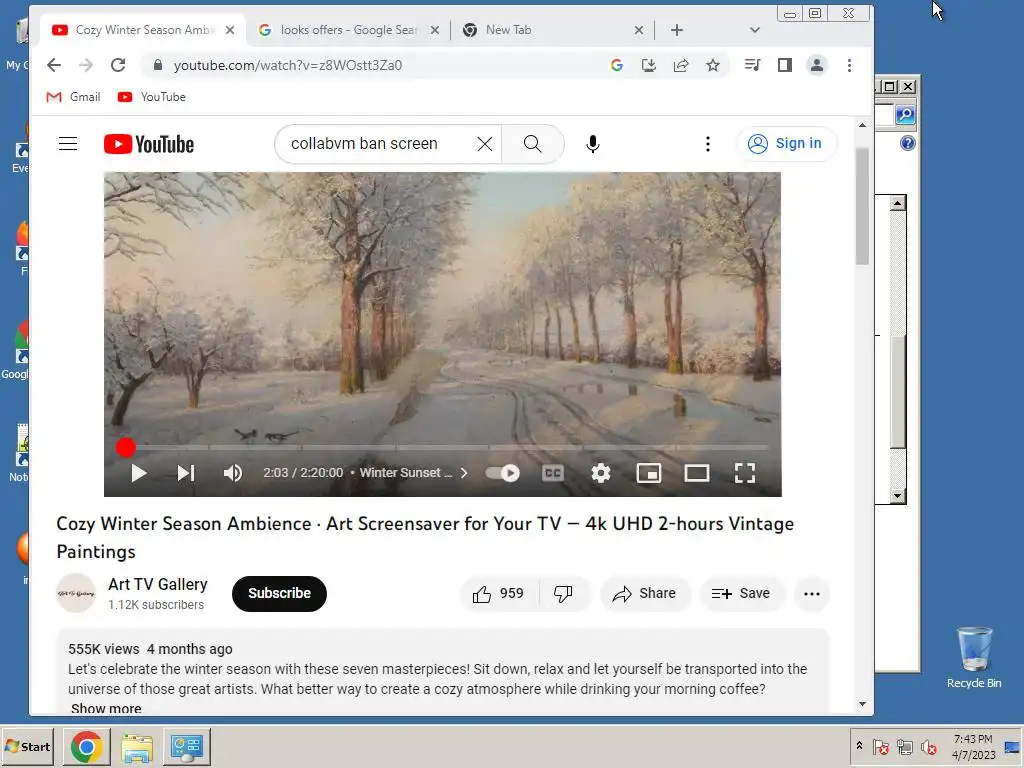Screen dimensions: 1024x768
Task: Mute the video volume
Action: [x=232, y=473]
